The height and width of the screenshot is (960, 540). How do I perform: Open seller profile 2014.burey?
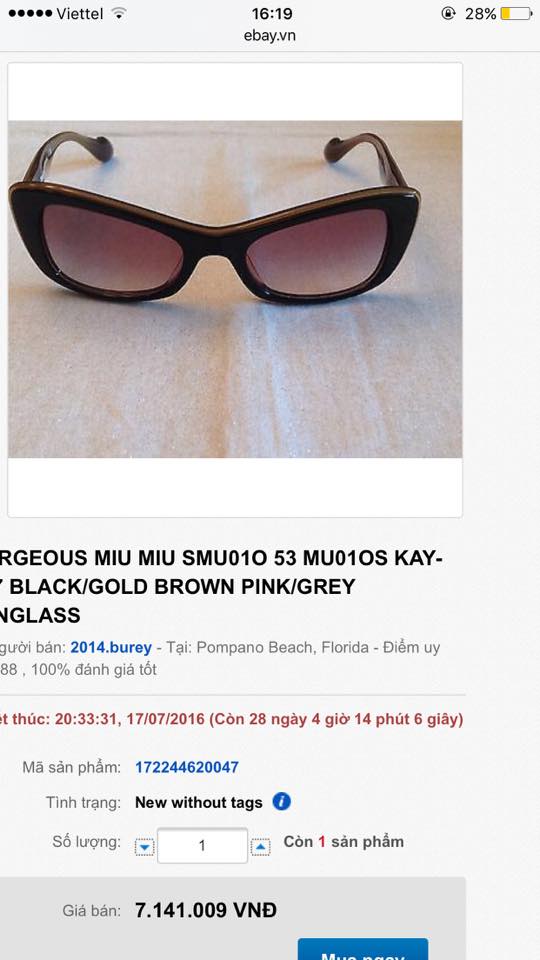[x=111, y=647]
